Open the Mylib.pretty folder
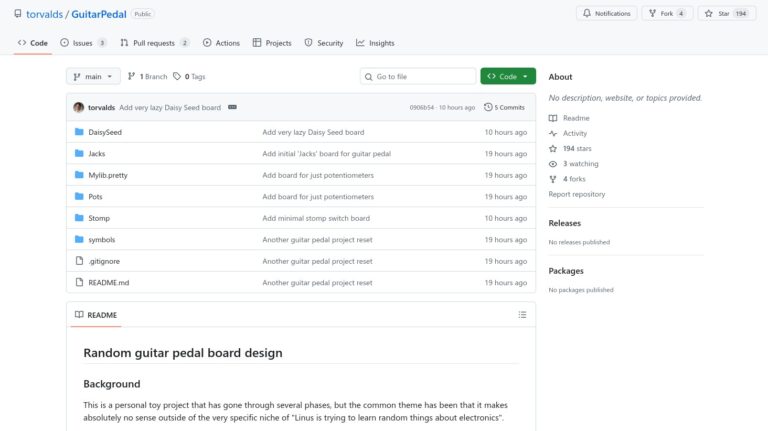 click(x=108, y=175)
